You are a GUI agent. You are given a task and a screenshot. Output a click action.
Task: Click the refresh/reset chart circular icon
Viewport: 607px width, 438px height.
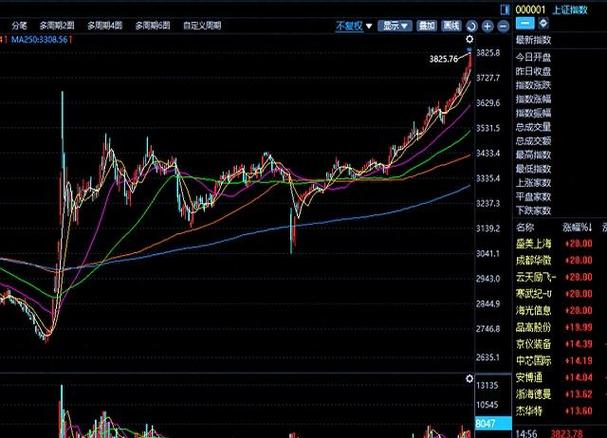coord(472,24)
